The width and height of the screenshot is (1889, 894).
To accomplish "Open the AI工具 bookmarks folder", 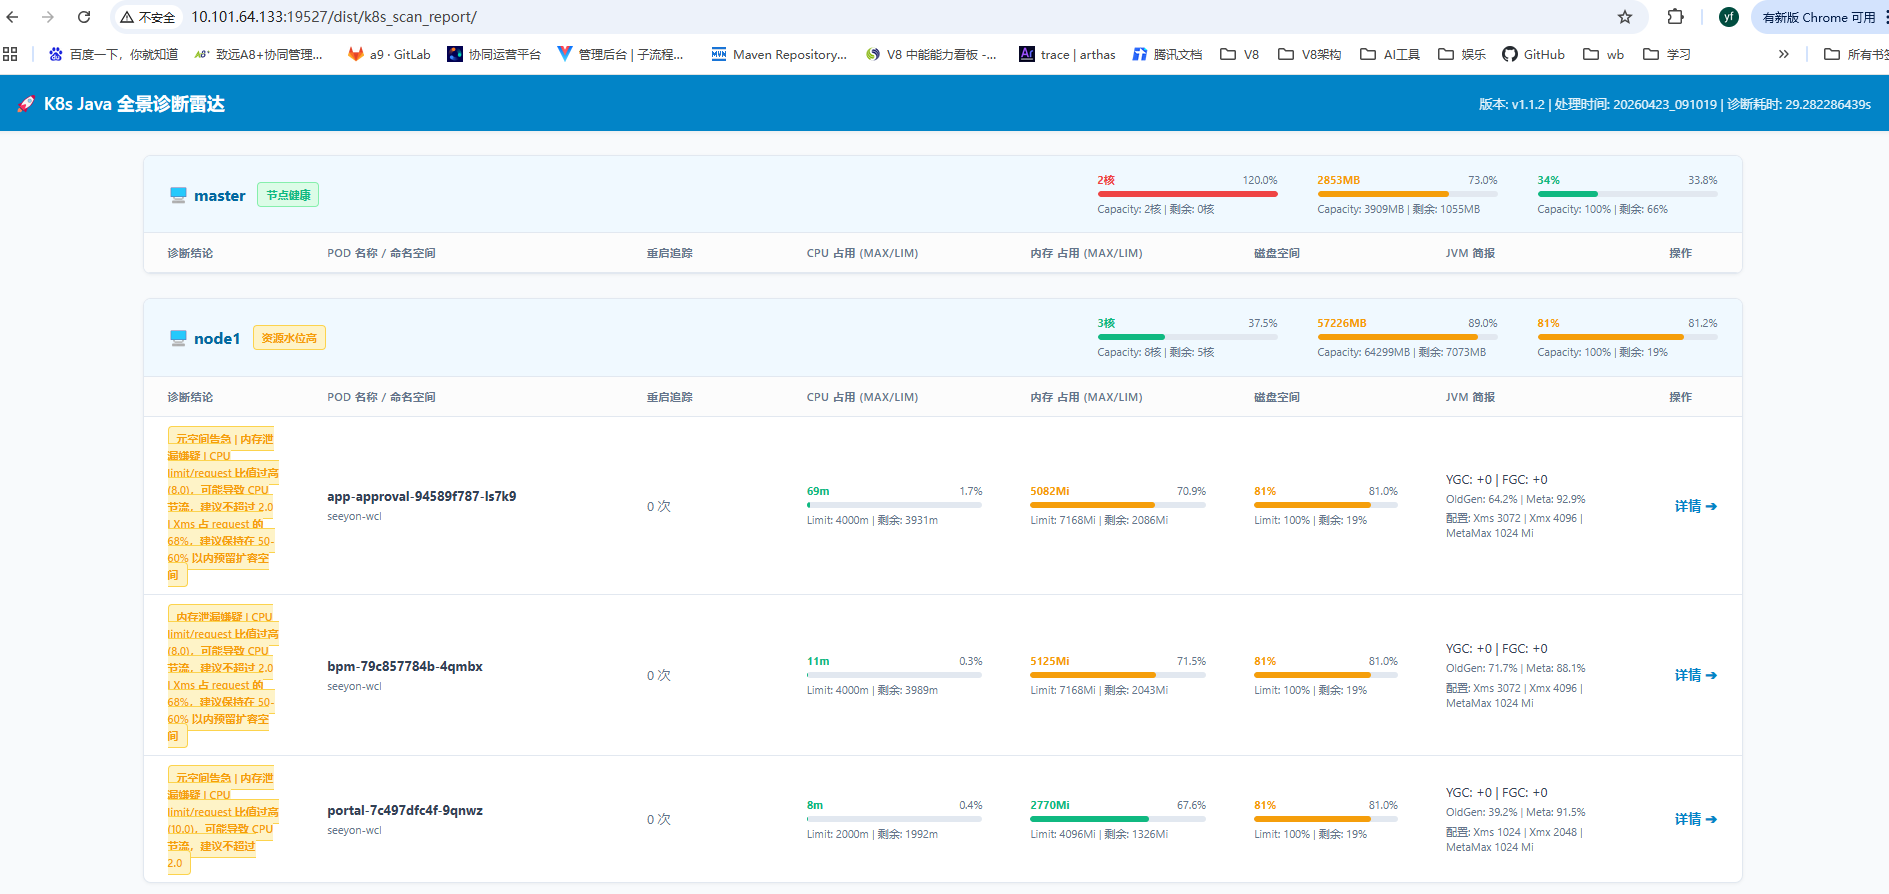I will tap(1390, 54).
